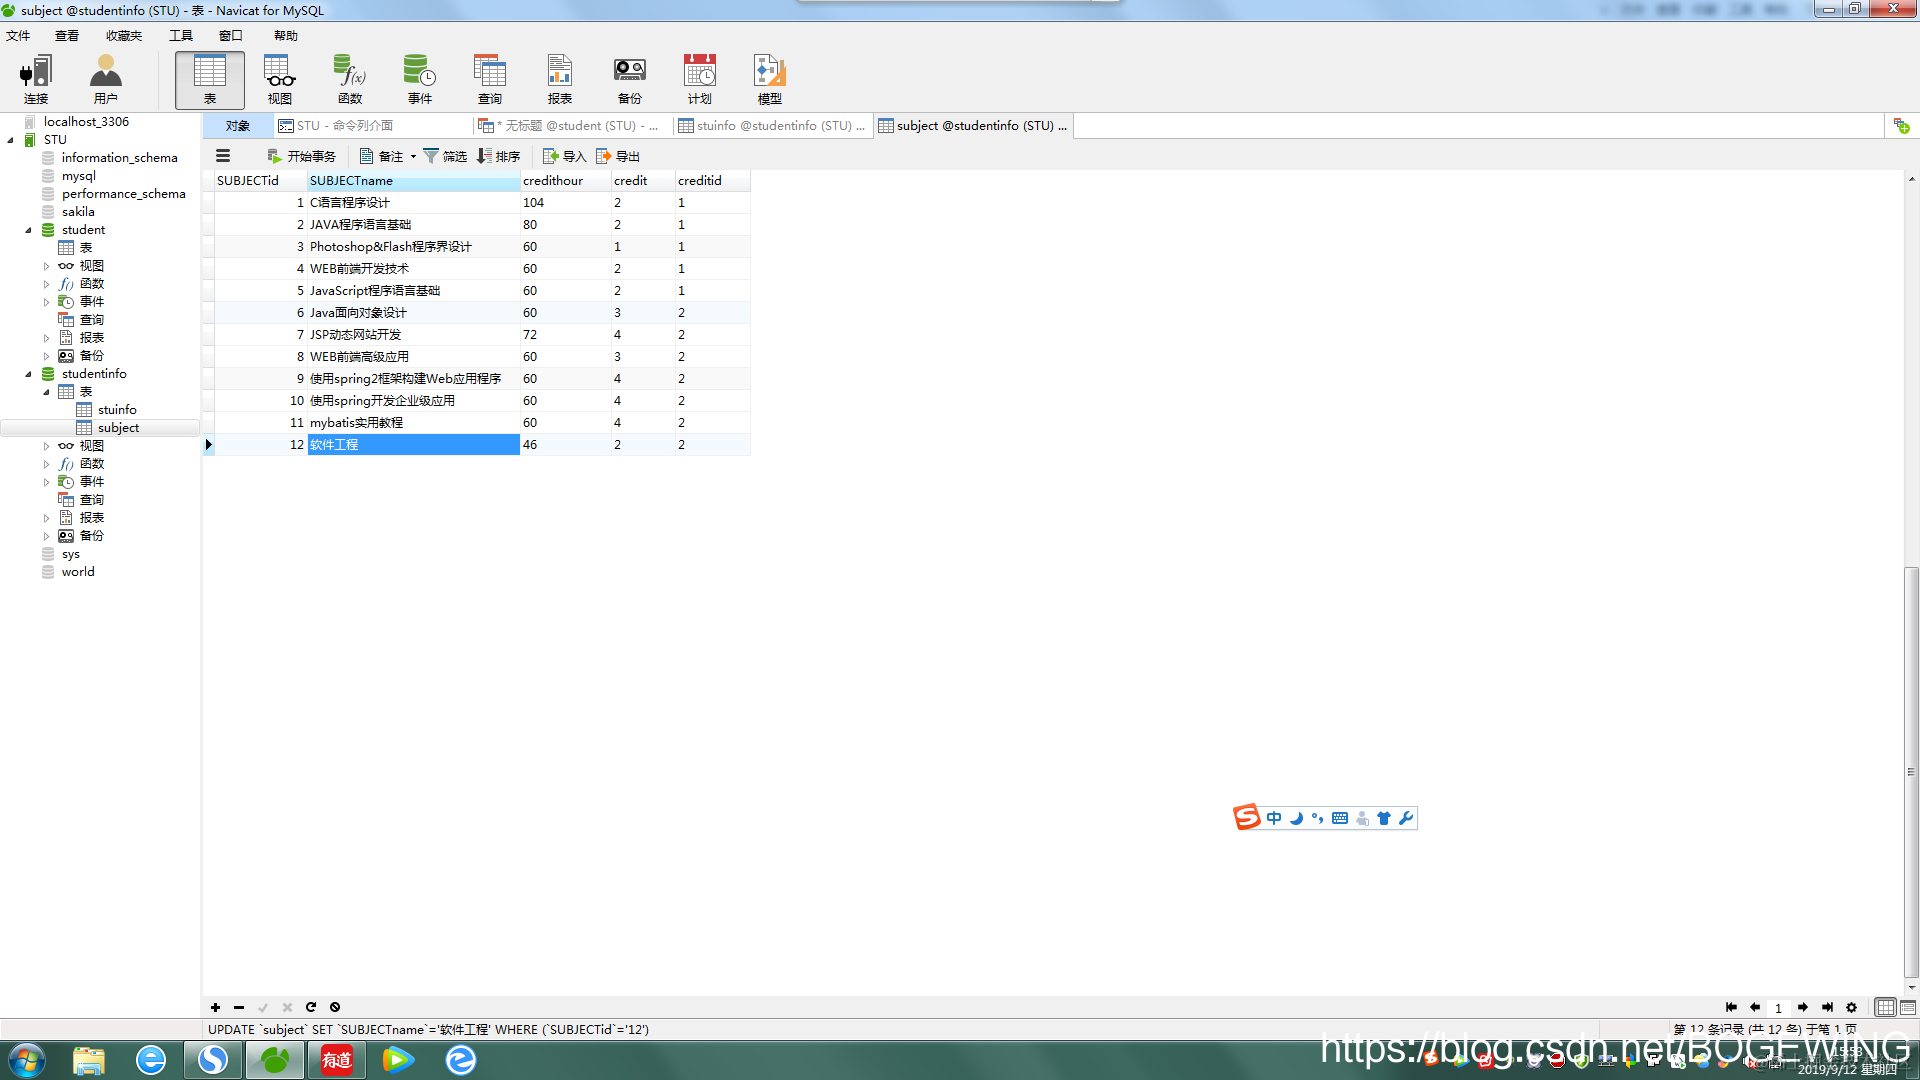Open the 函数 function toolbar icon
1920x1080 pixels.
click(x=350, y=79)
